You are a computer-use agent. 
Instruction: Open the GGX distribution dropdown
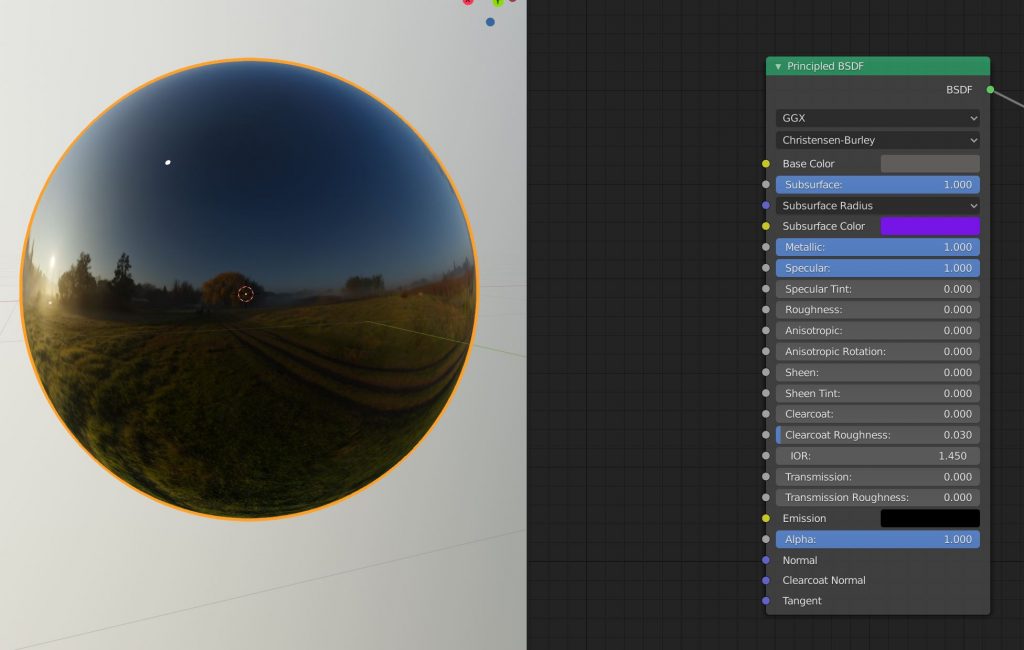point(877,118)
